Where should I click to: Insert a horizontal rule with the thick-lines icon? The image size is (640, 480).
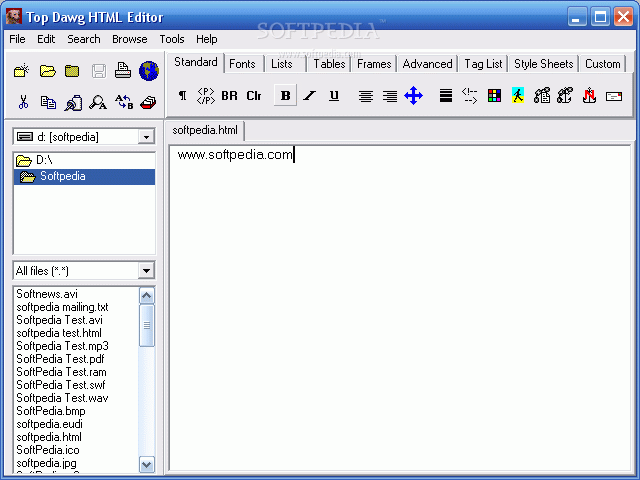tap(446, 96)
